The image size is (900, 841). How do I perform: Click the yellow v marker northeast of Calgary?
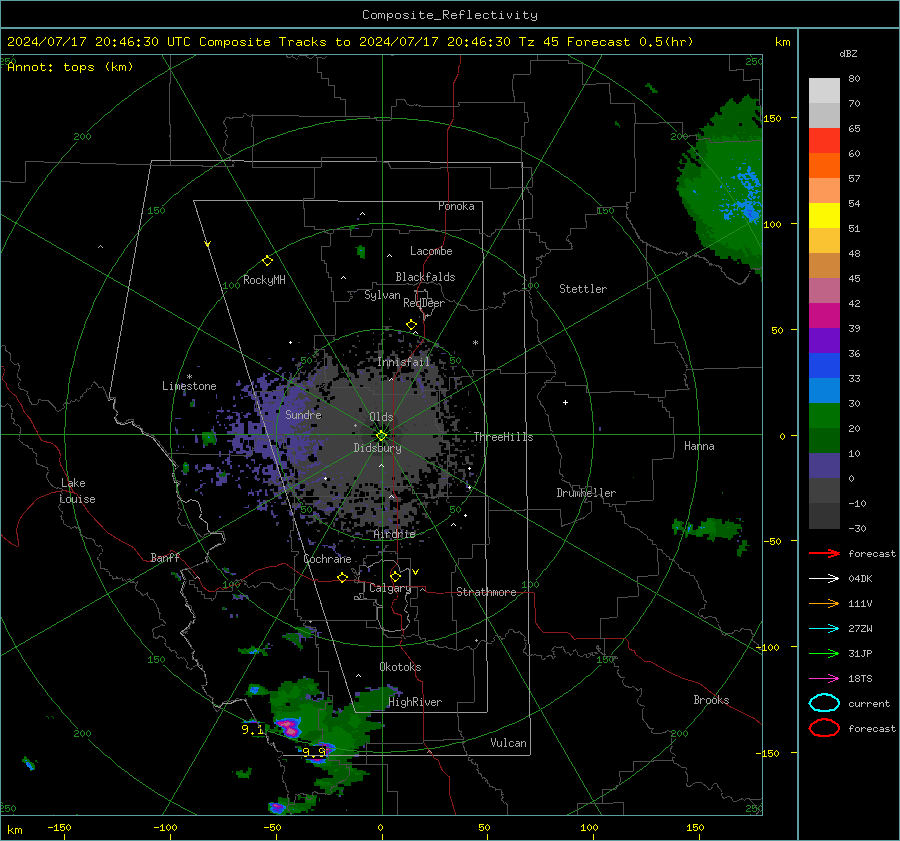pos(416,572)
